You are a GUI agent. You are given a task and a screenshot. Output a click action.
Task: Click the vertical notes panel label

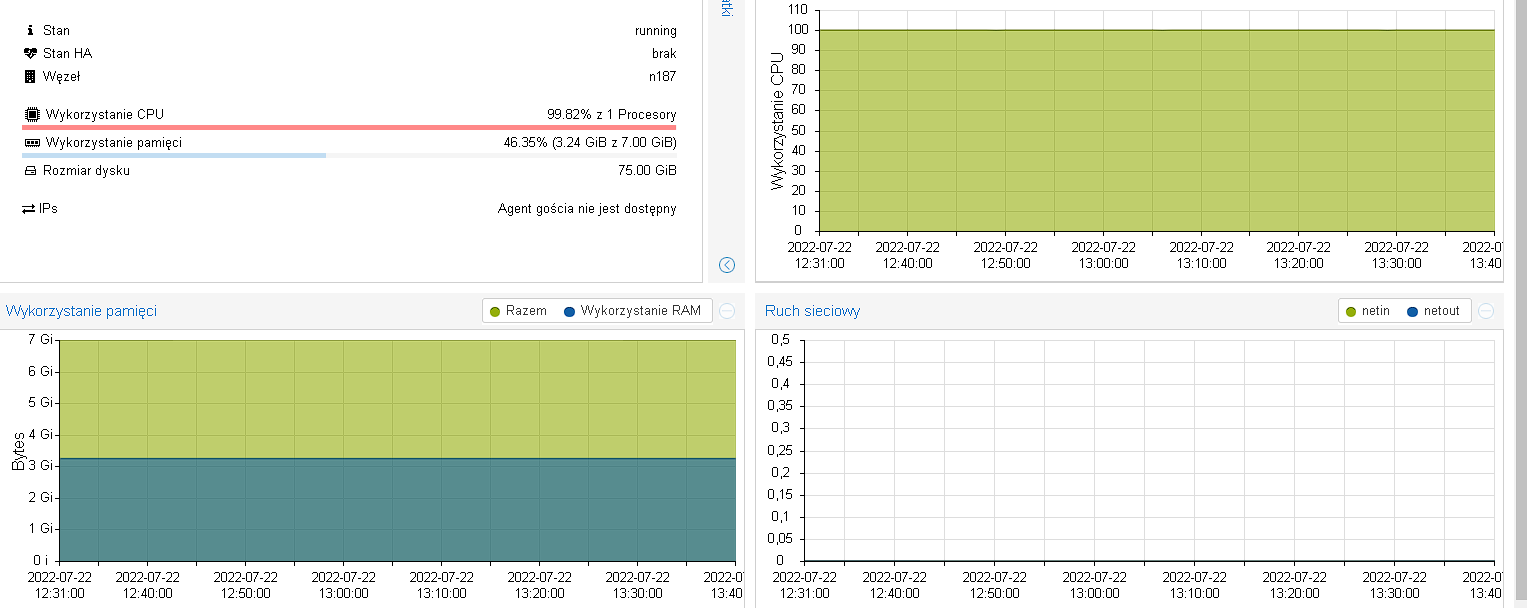pyautogui.click(x=727, y=9)
